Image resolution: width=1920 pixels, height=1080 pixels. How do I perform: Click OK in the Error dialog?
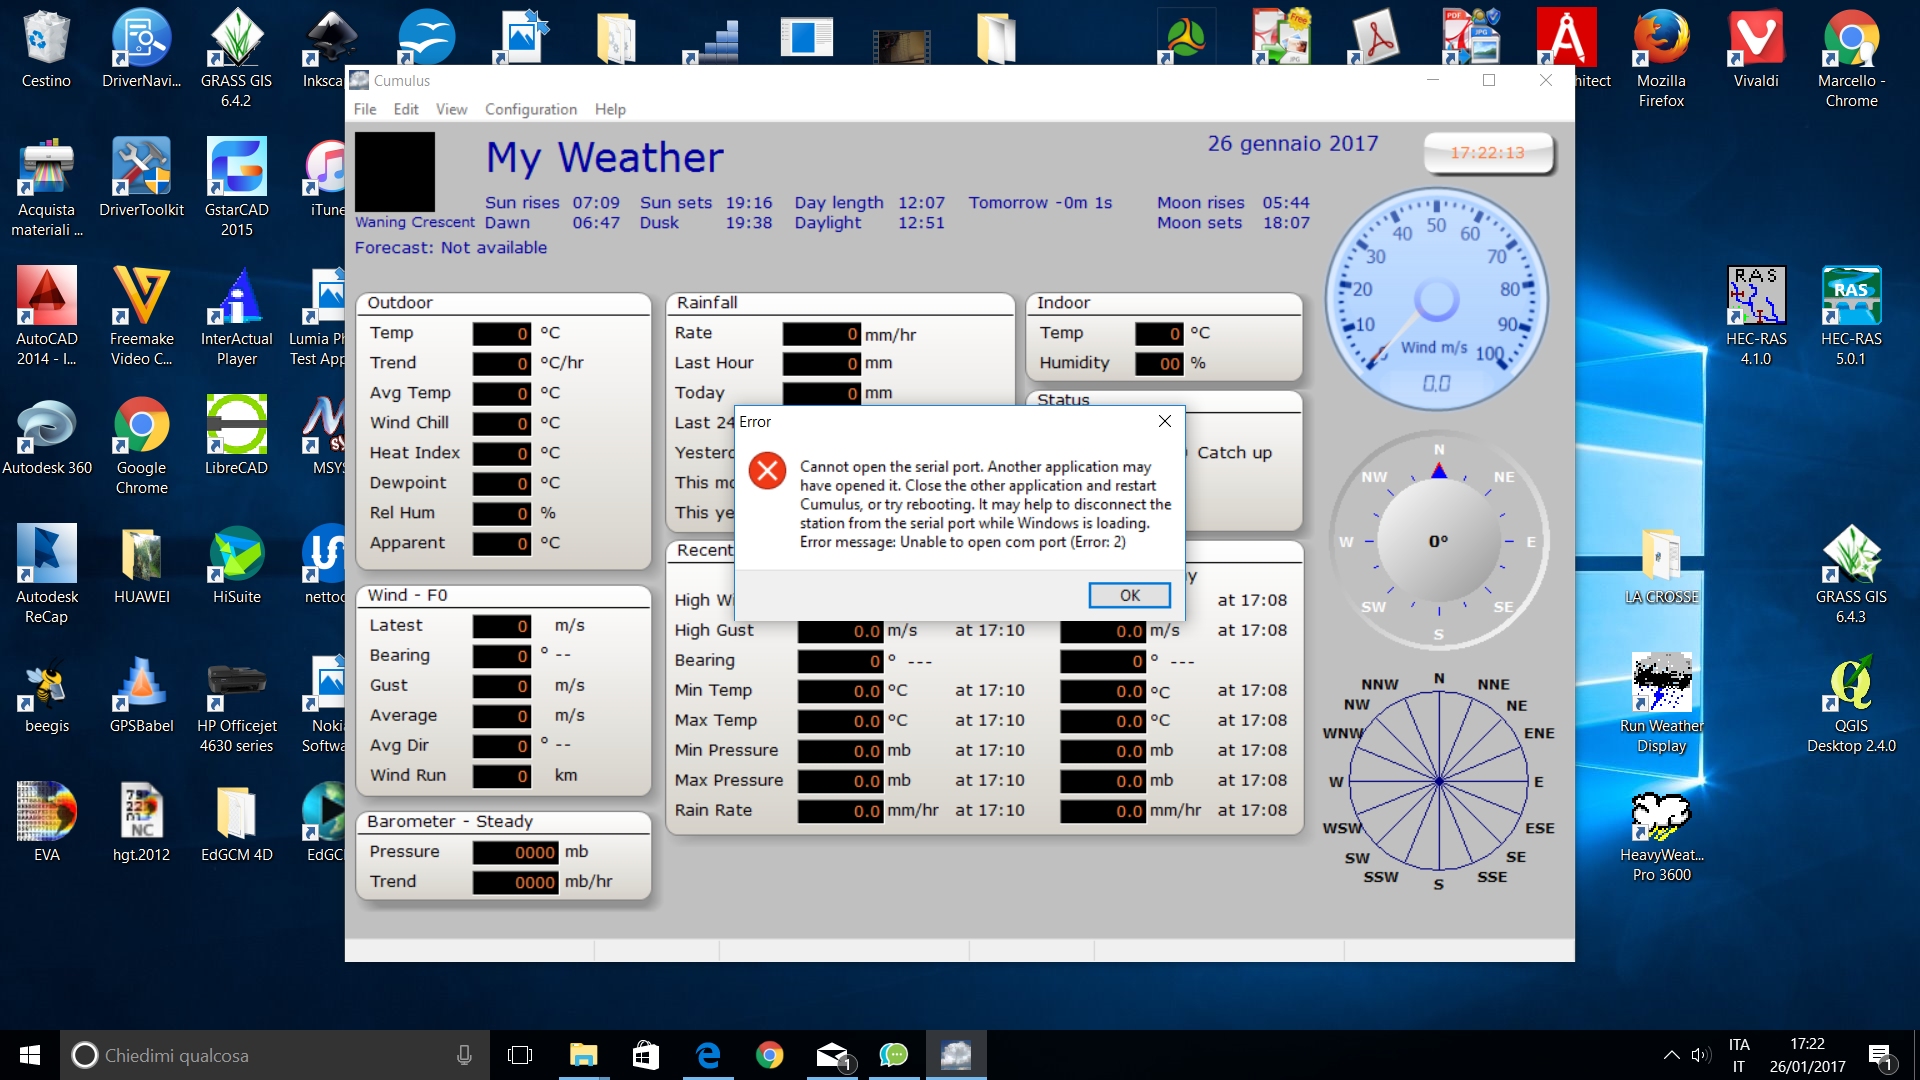coord(1129,595)
